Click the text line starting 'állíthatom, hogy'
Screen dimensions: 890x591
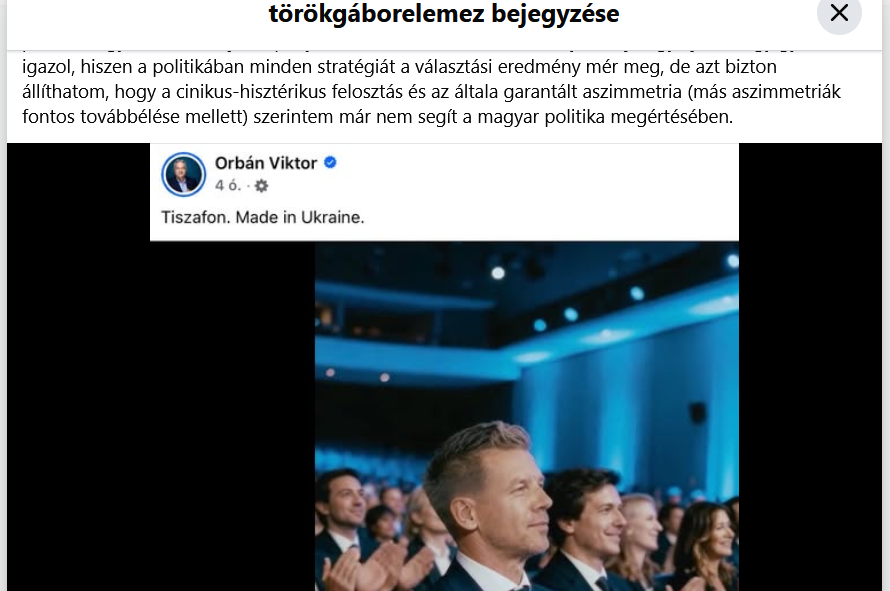[431, 92]
